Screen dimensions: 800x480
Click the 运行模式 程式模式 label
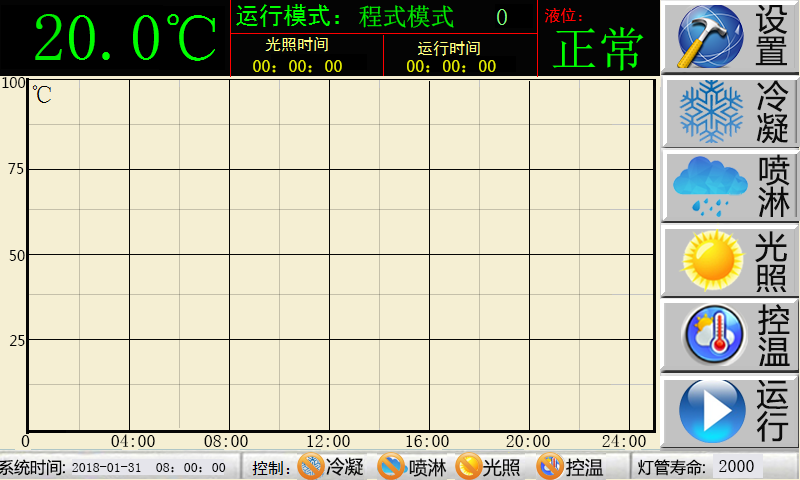[x=345, y=17]
